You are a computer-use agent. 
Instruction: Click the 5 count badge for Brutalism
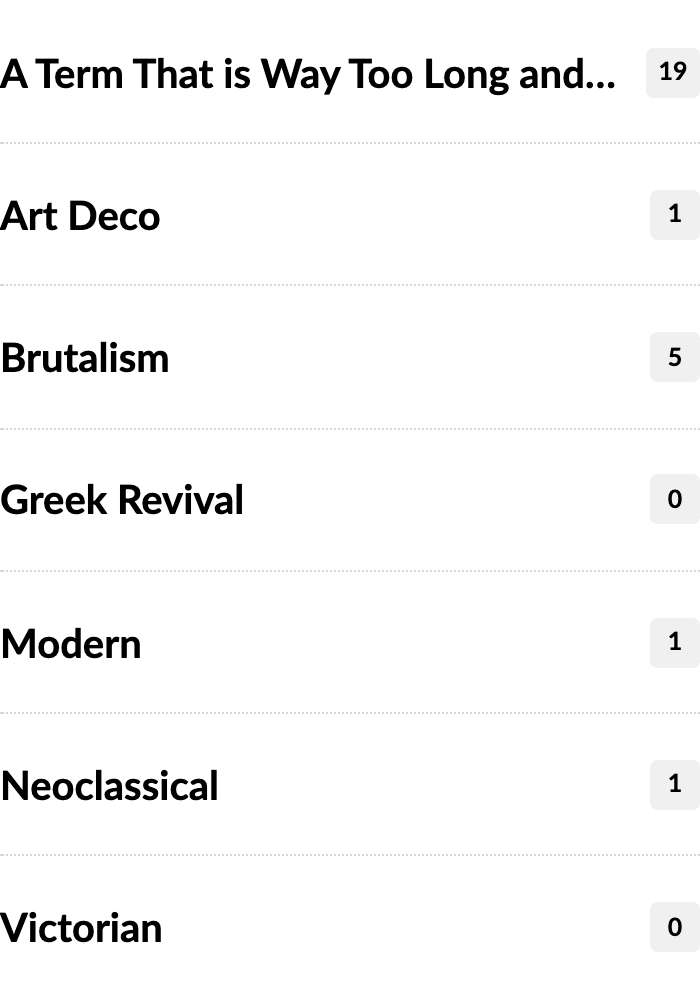click(x=674, y=357)
